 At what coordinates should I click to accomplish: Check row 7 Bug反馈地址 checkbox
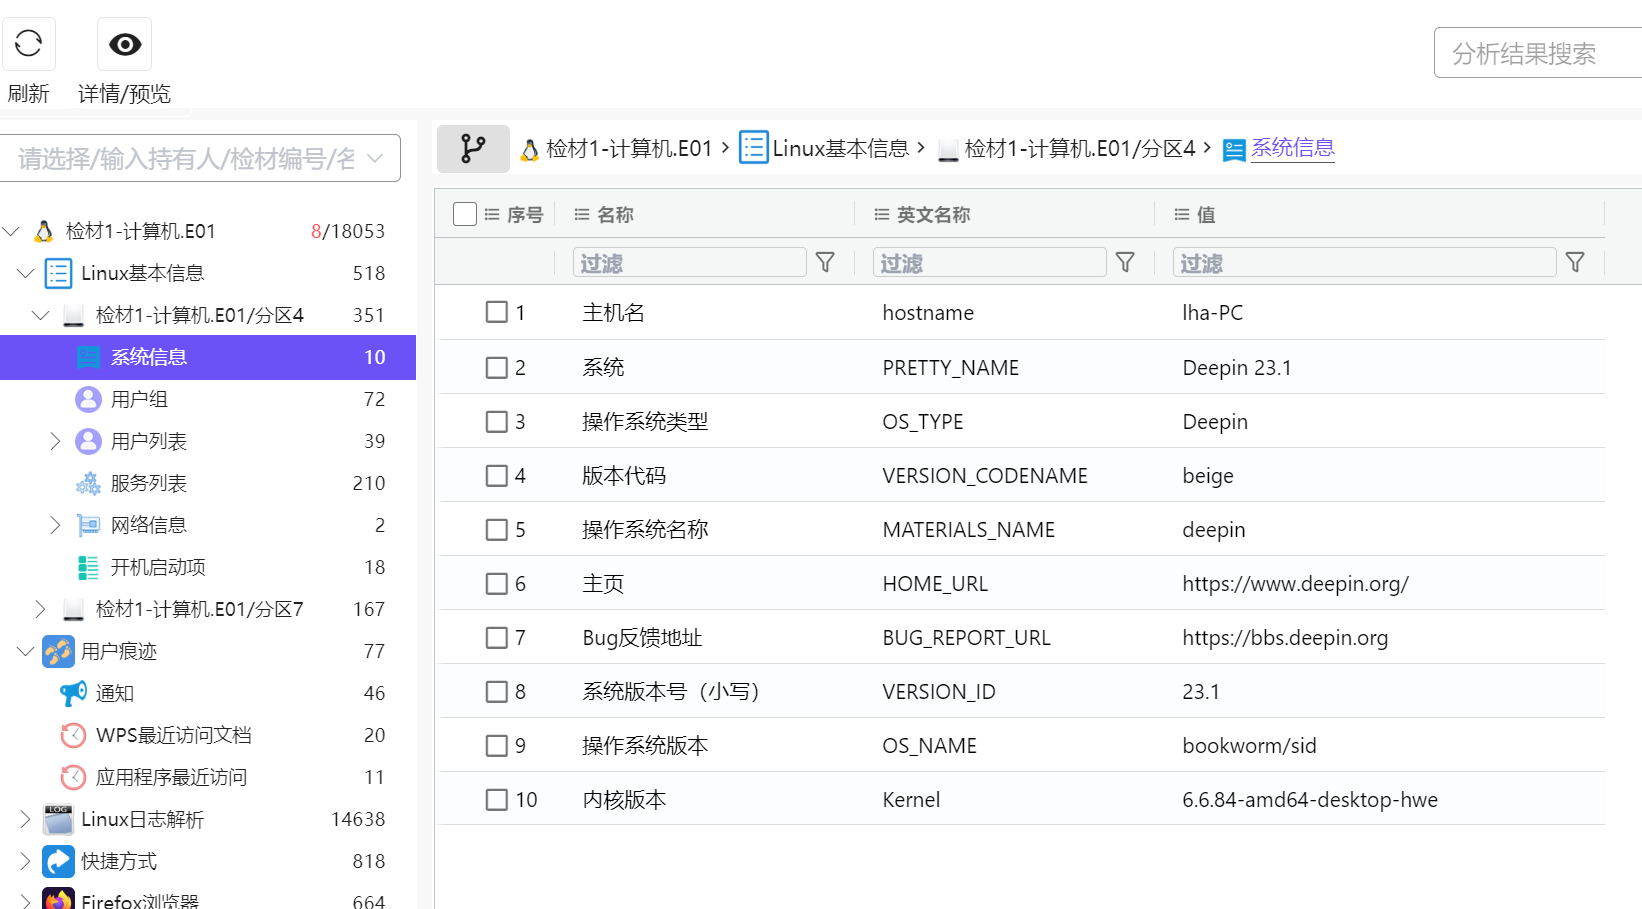tap(496, 637)
